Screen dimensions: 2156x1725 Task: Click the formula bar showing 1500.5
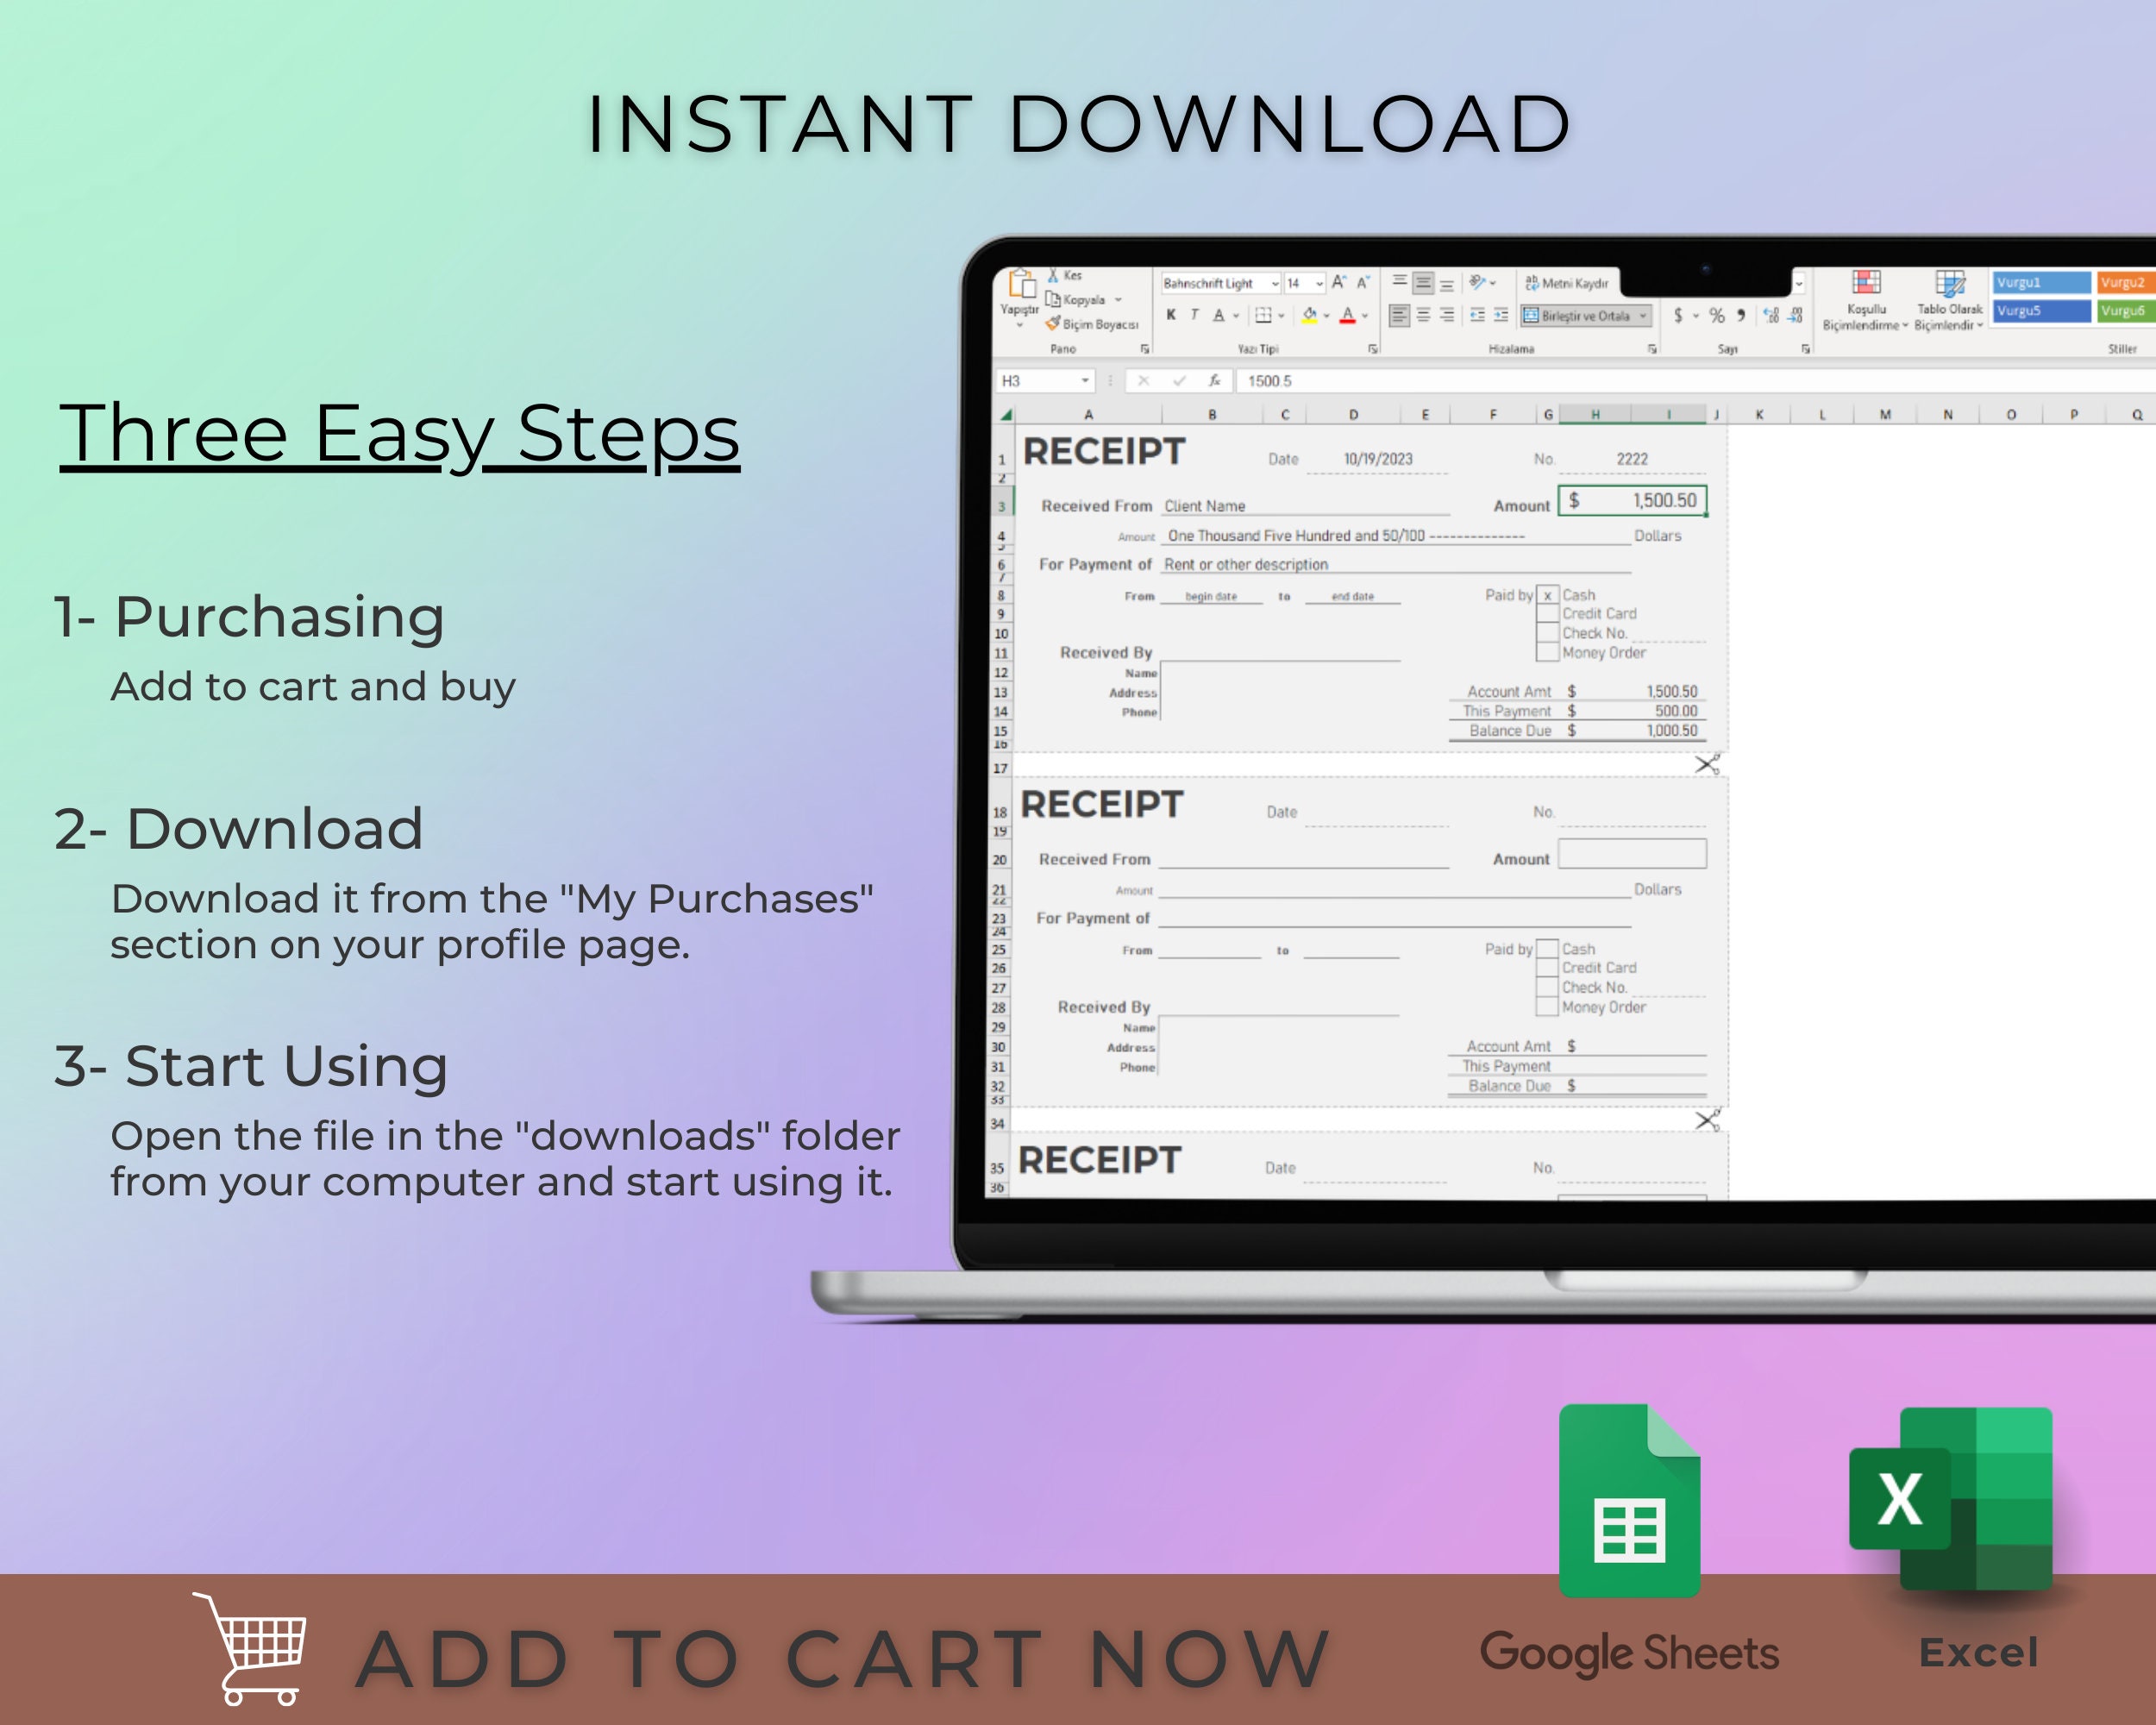coord(1290,382)
